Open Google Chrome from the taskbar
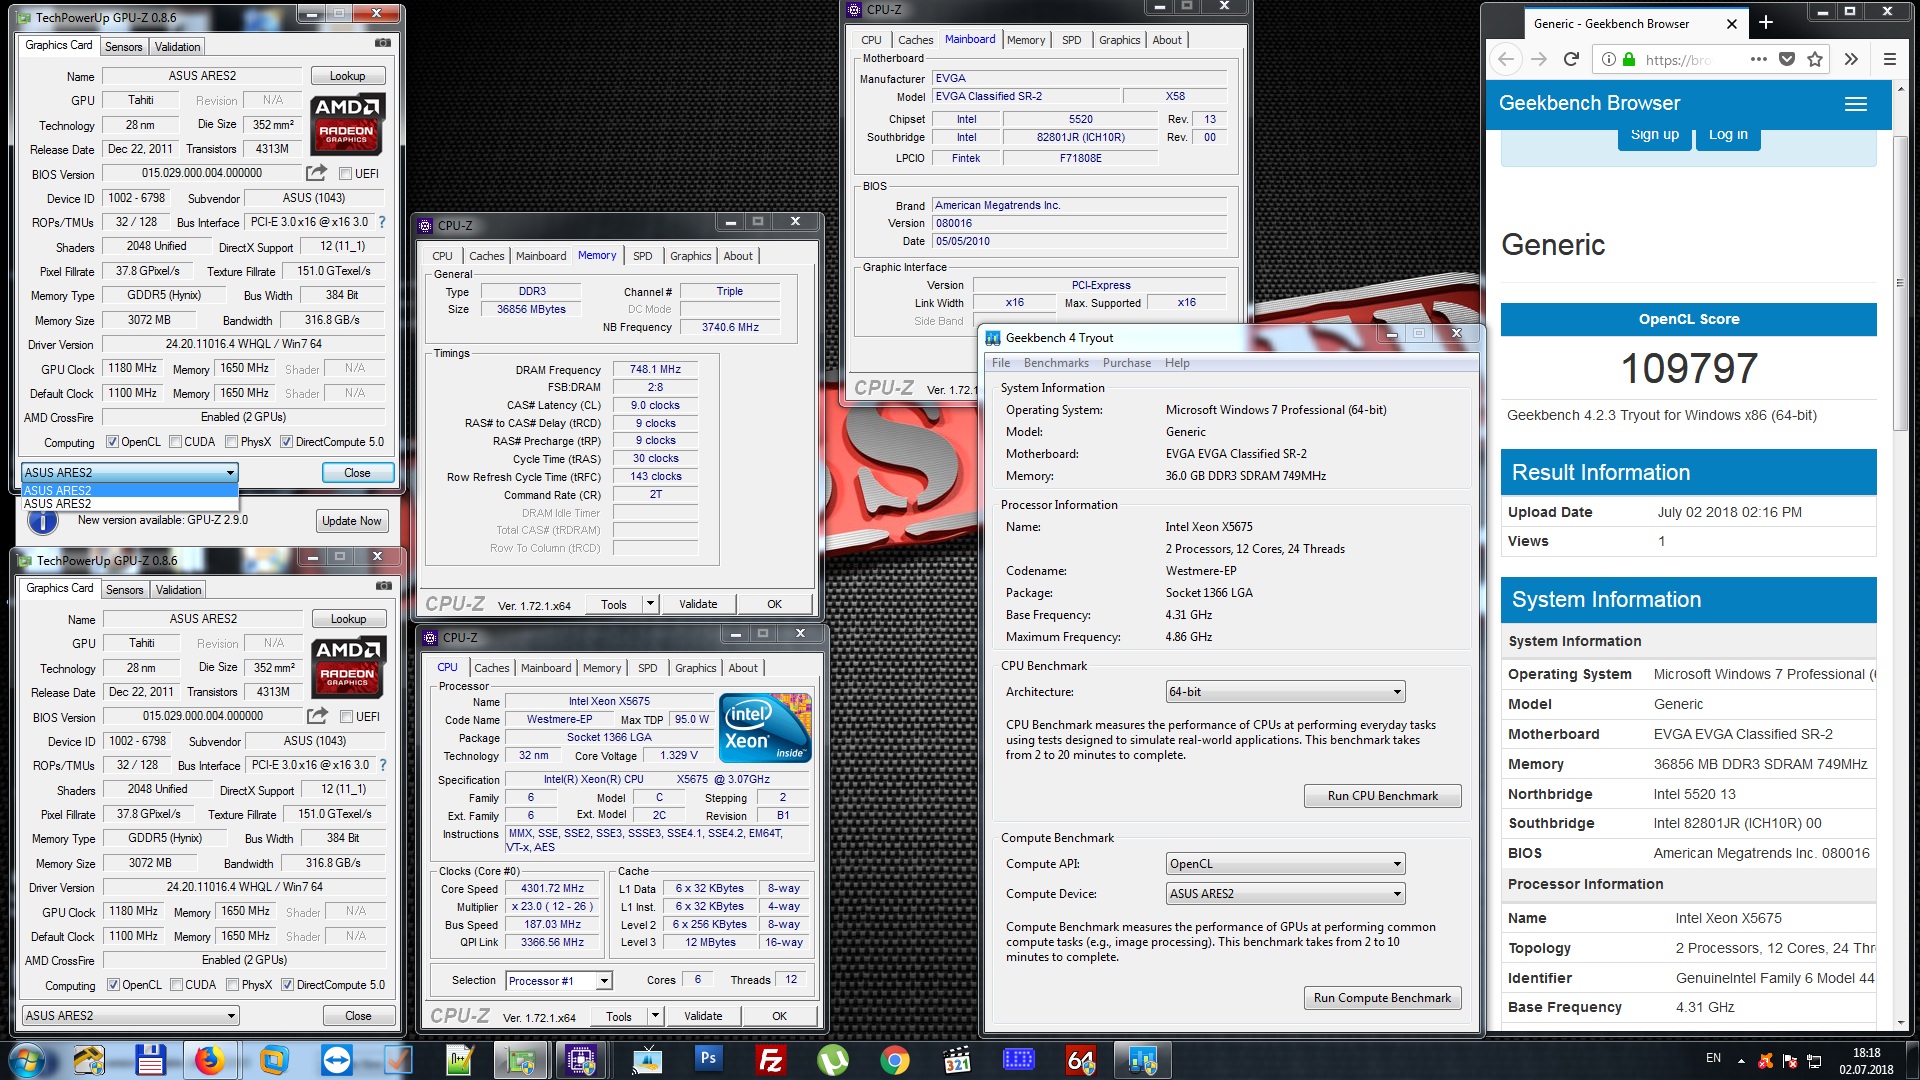 pos(895,1060)
